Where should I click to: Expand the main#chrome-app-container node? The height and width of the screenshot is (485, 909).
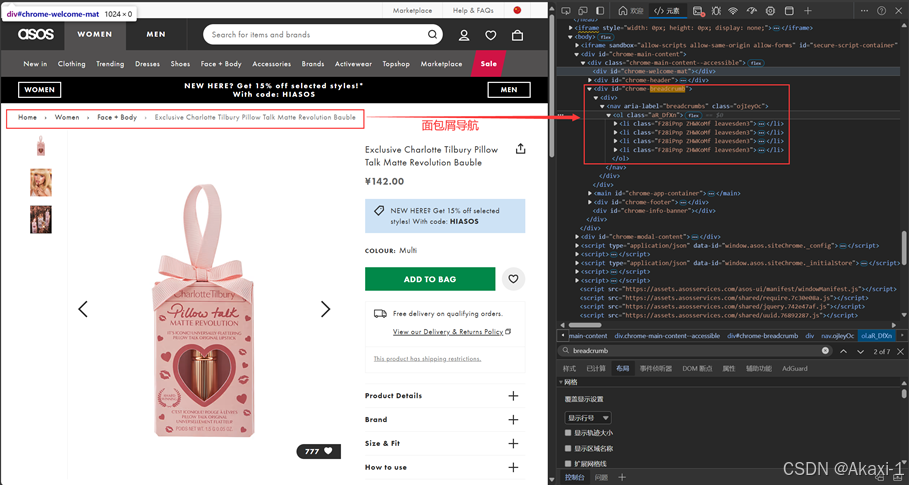click(x=590, y=193)
